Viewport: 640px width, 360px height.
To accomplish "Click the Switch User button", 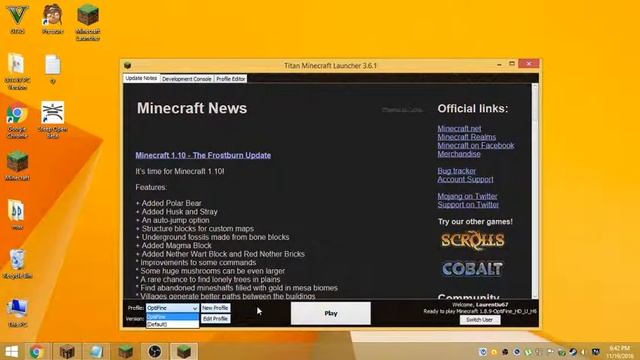I will point(480,320).
